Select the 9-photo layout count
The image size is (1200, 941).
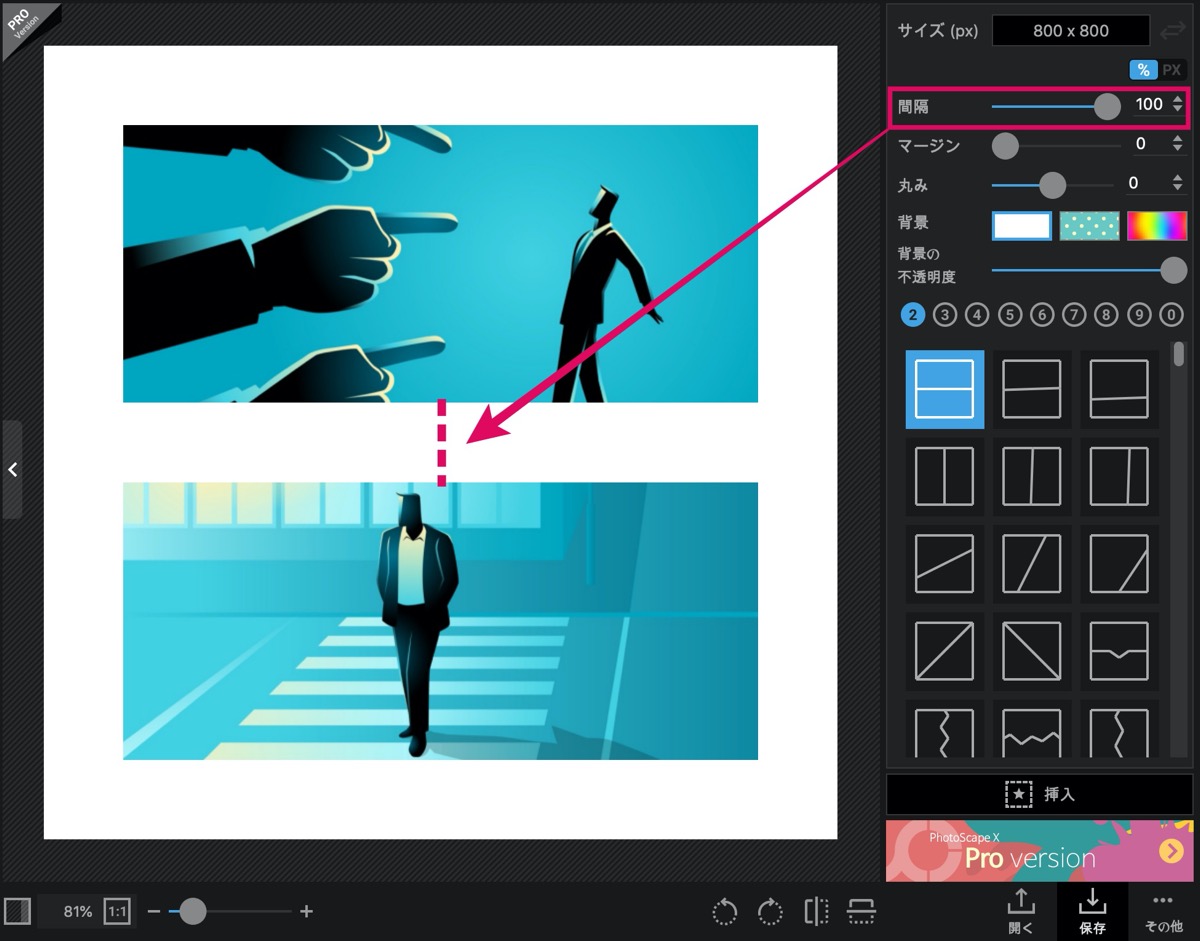pos(1139,315)
